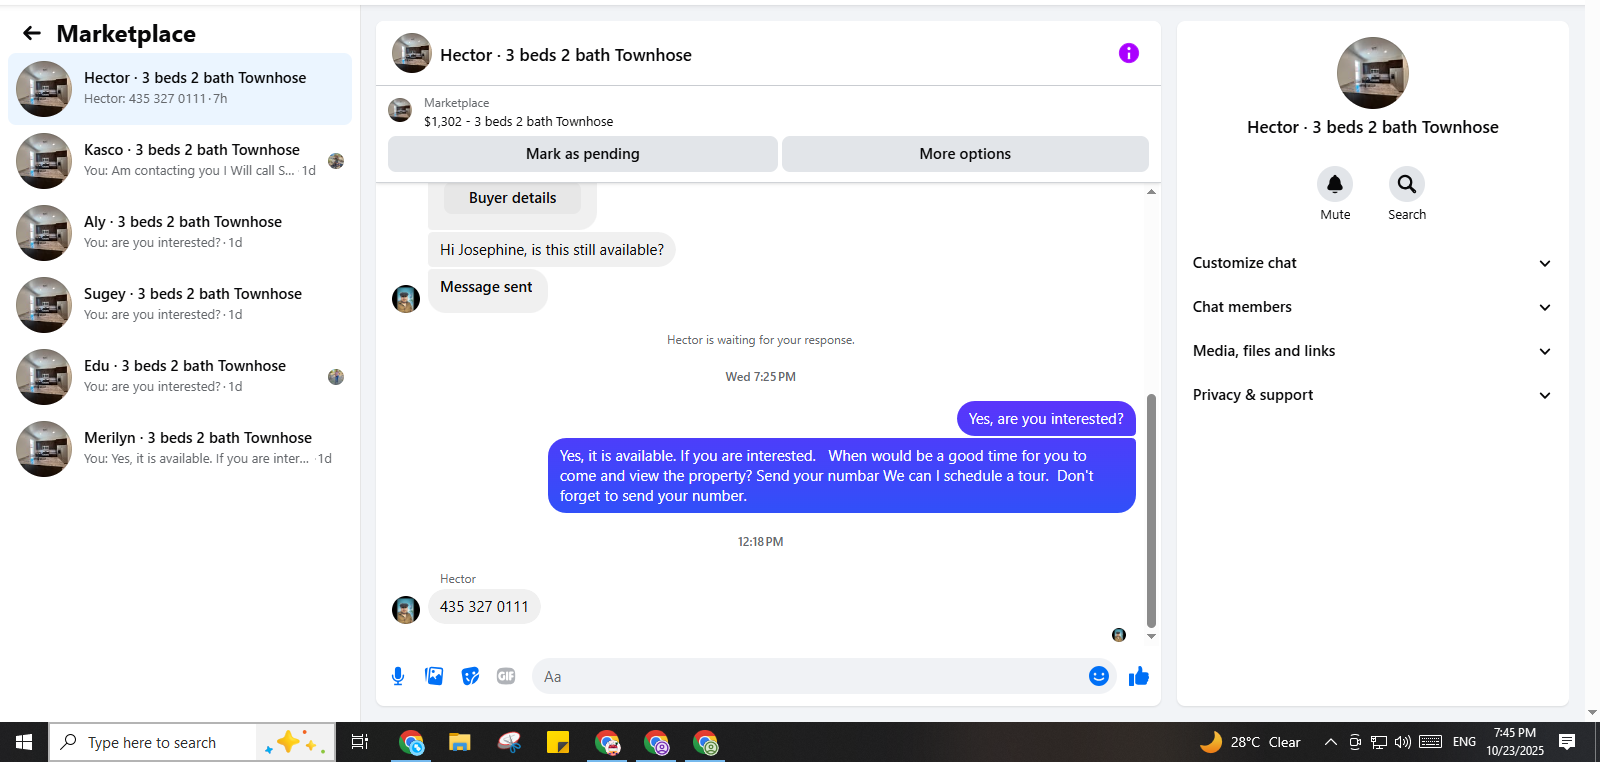Open the Merilyn townhouse conversation

[180, 449]
